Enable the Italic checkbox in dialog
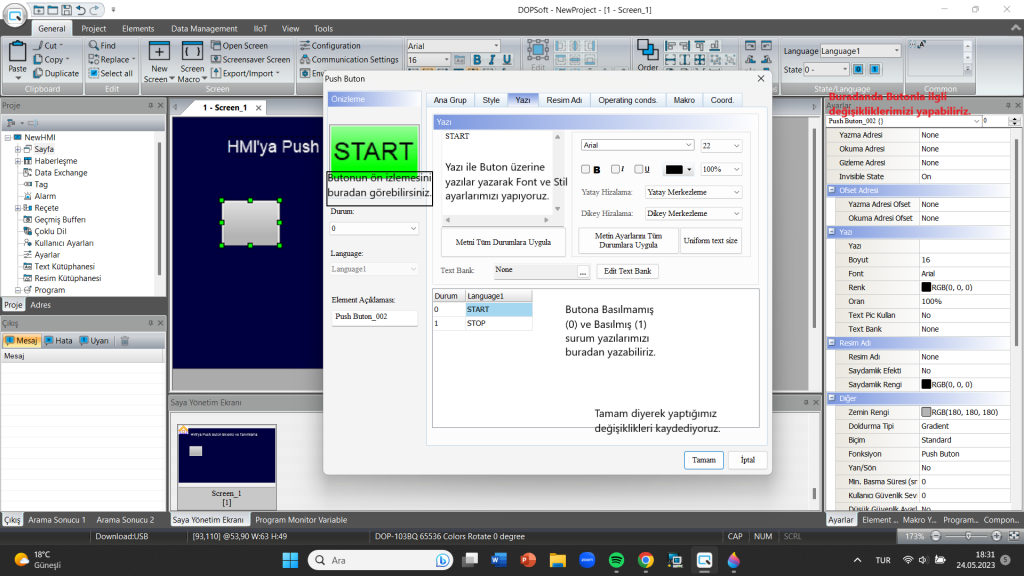1024x576 pixels. [615, 169]
